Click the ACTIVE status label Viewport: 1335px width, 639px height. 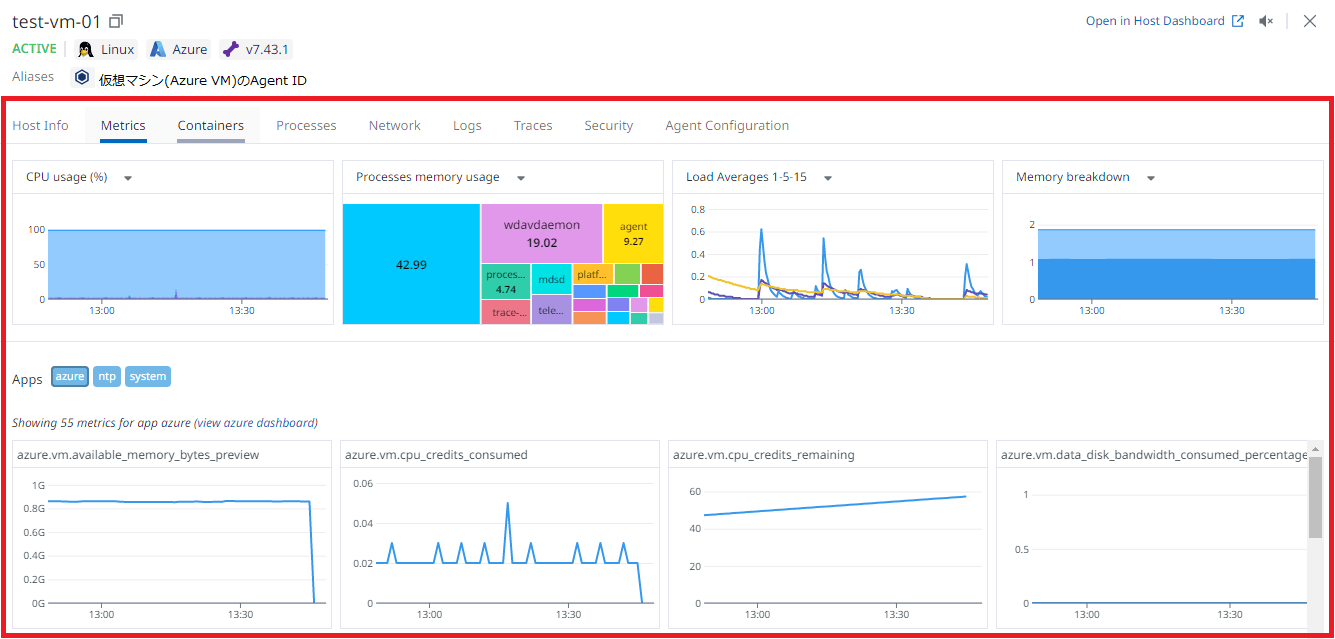click(x=35, y=49)
